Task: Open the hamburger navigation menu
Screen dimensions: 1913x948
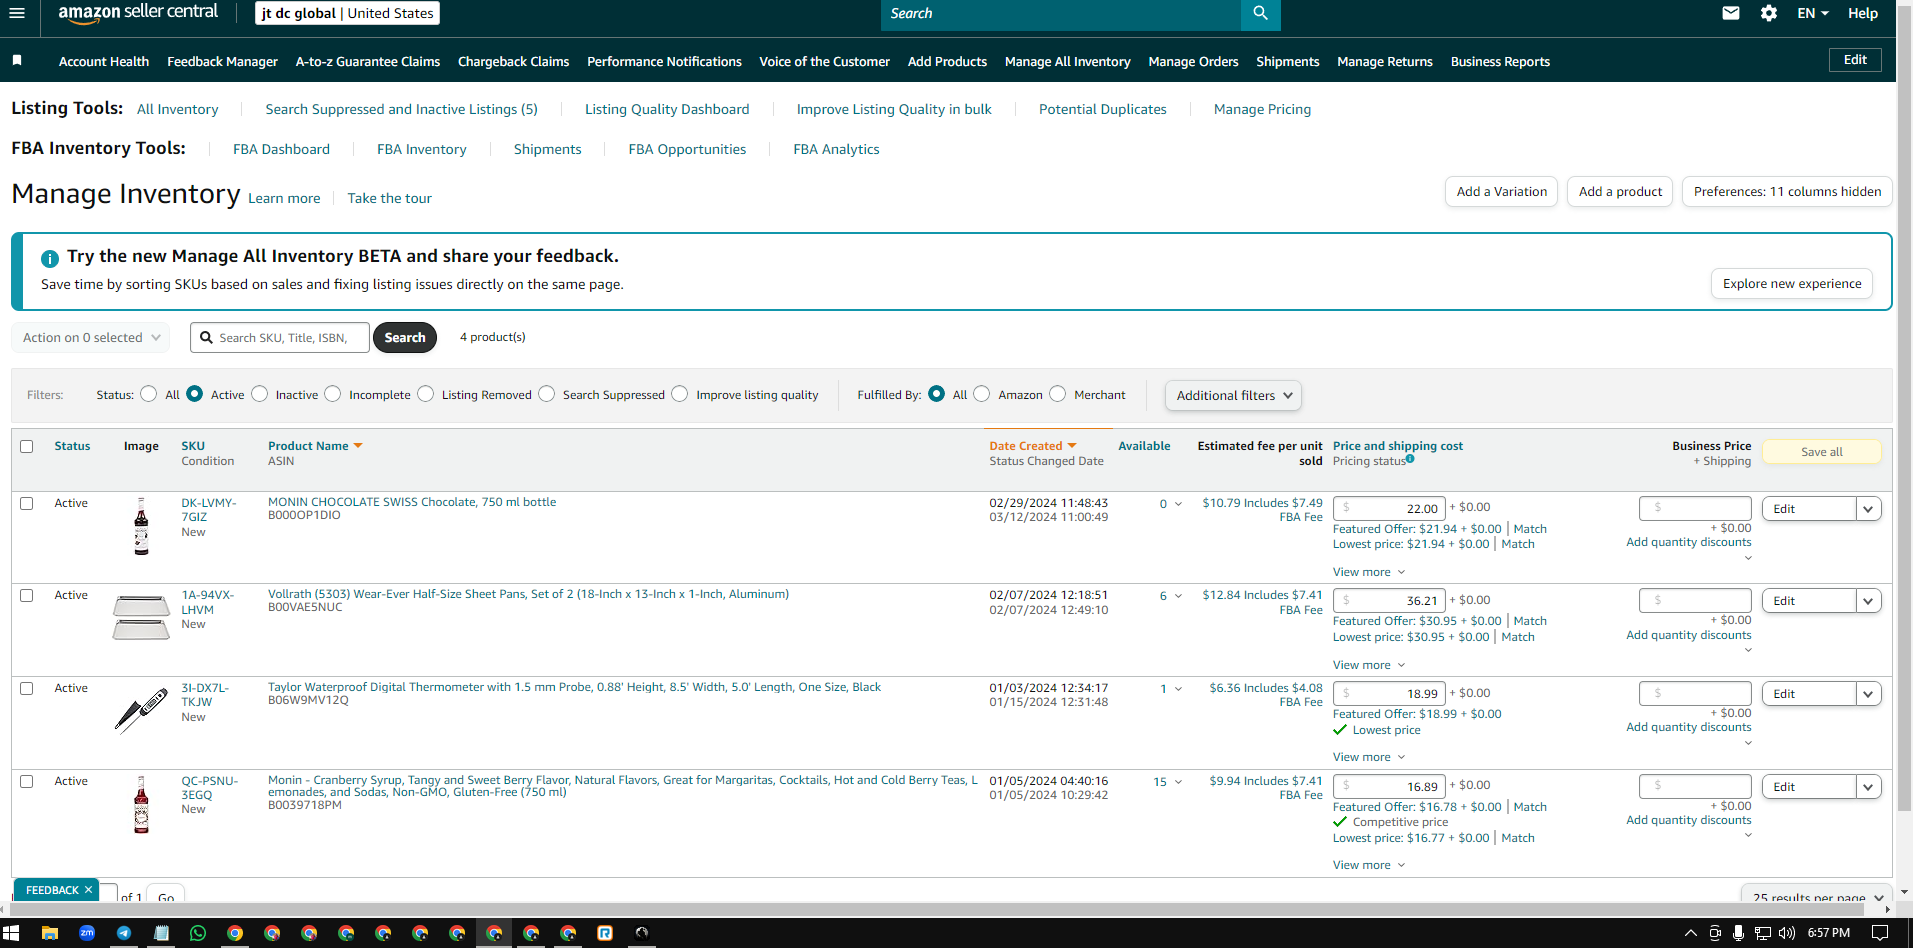Action: [x=16, y=13]
